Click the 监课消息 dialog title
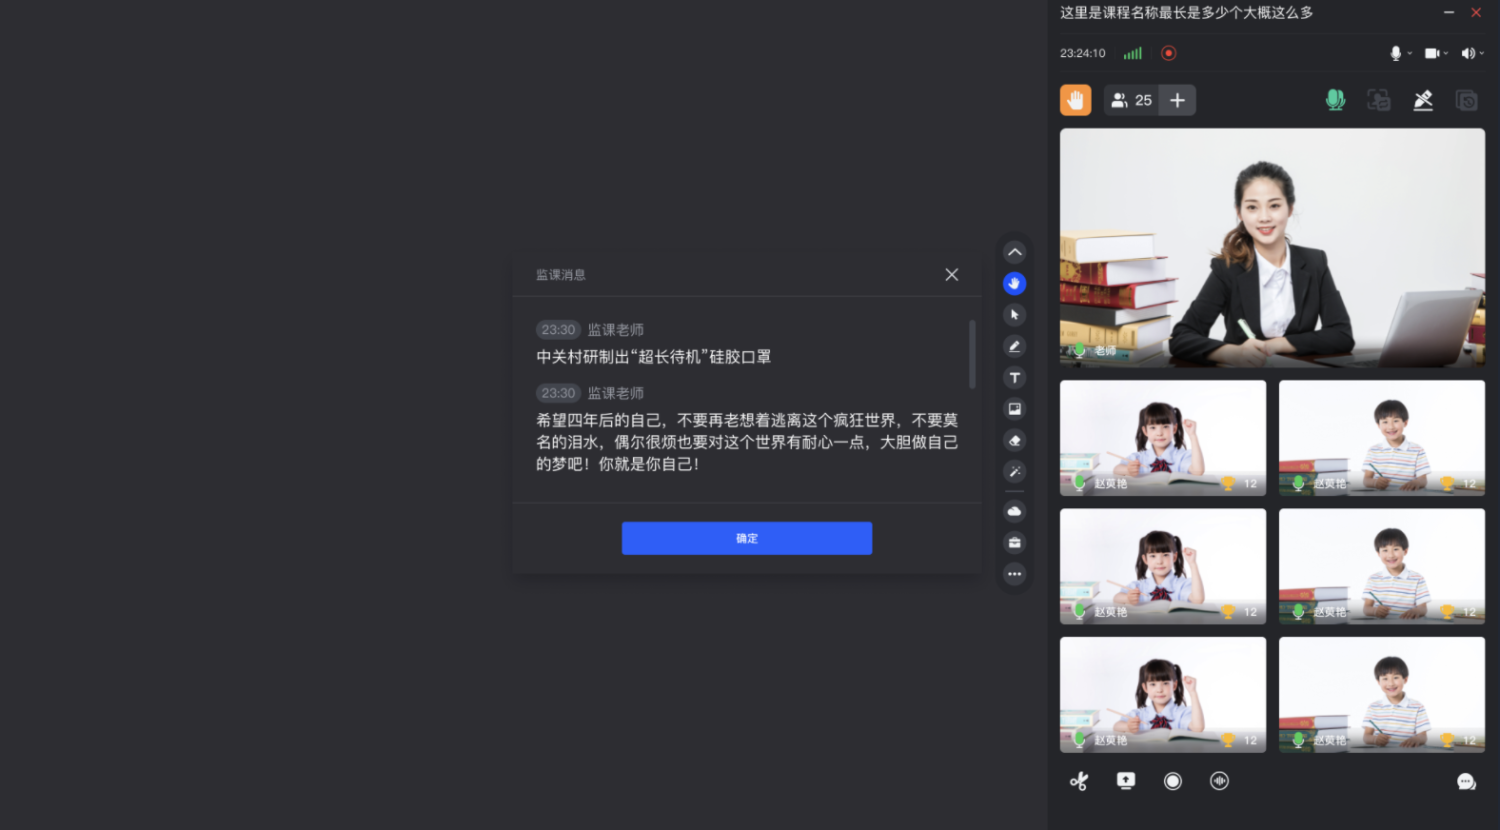 pos(561,275)
